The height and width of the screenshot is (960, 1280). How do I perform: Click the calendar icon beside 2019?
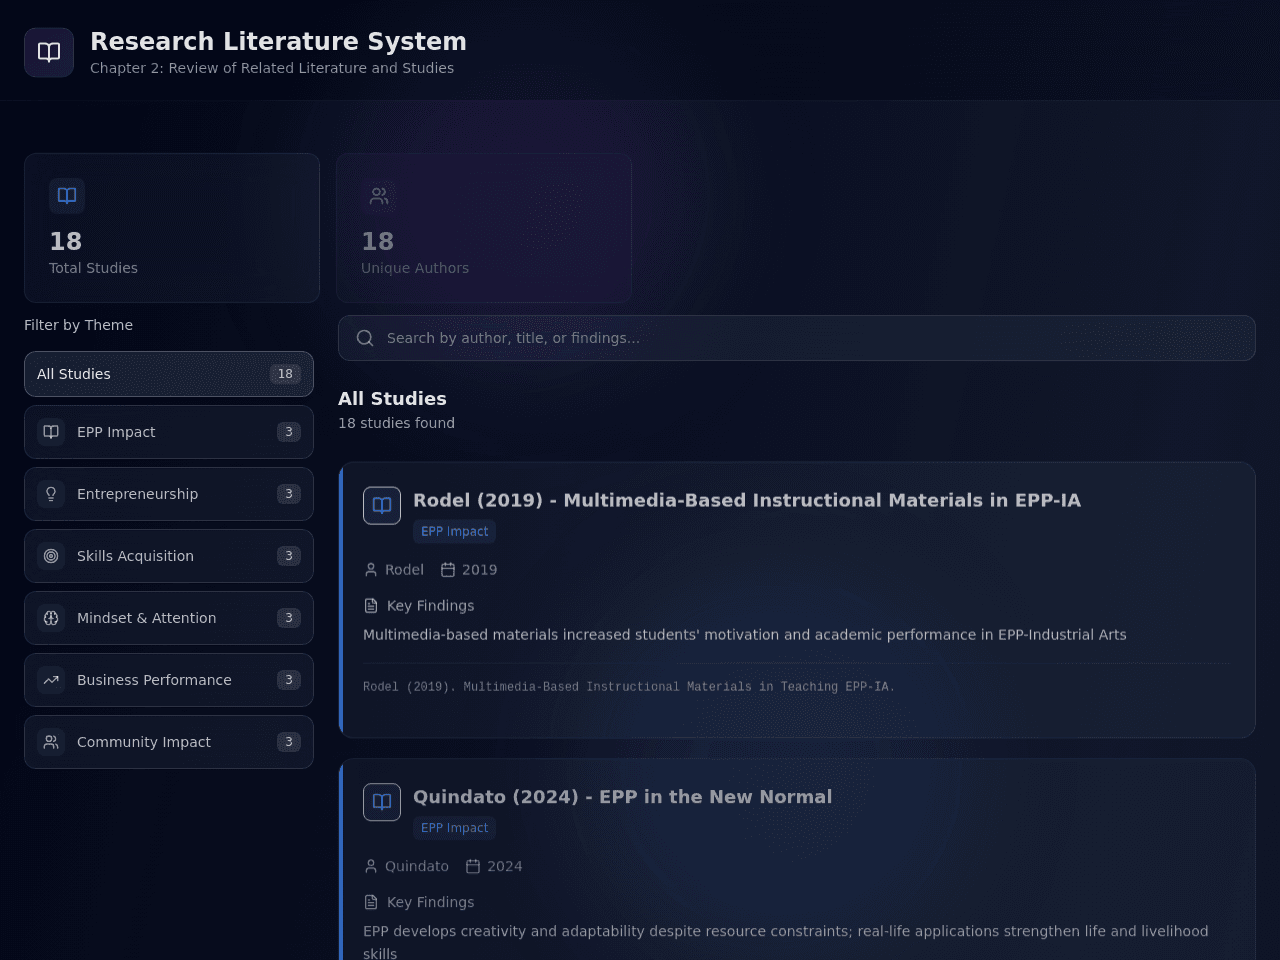(x=448, y=570)
